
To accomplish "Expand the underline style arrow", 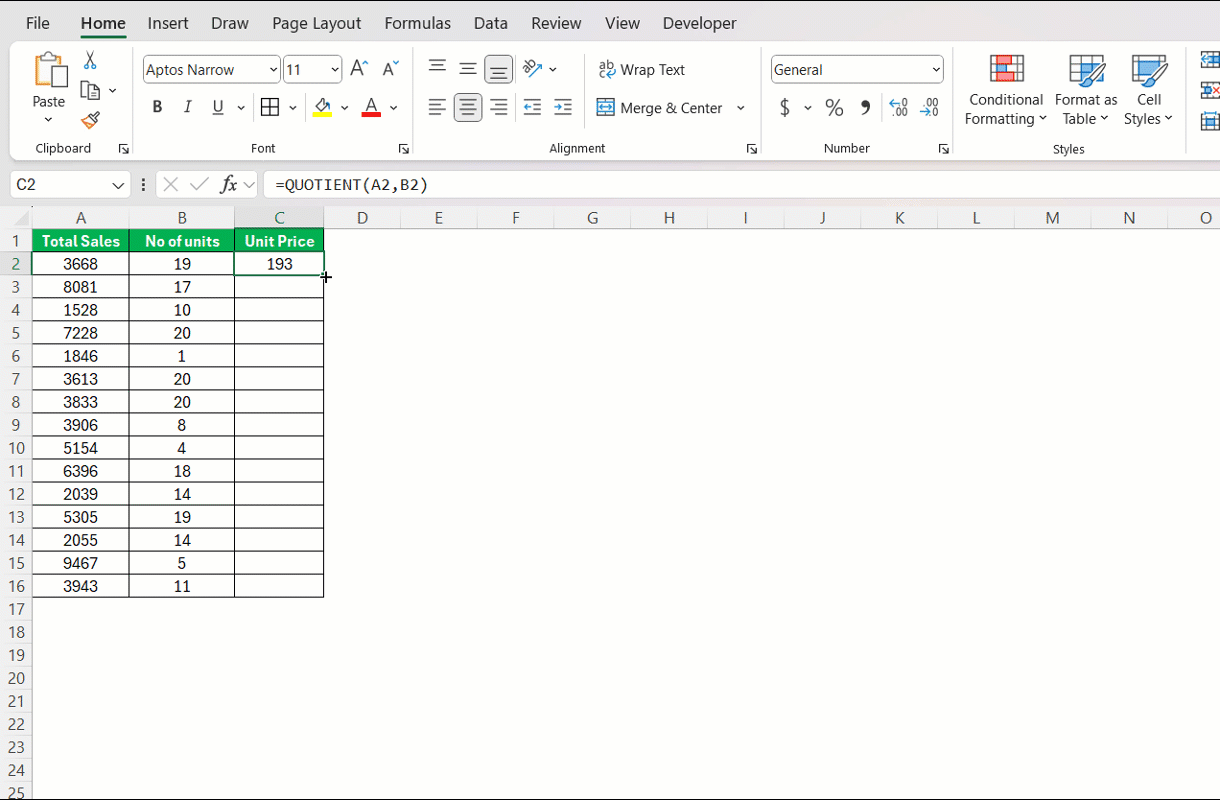I will pyautogui.click(x=241, y=107).
